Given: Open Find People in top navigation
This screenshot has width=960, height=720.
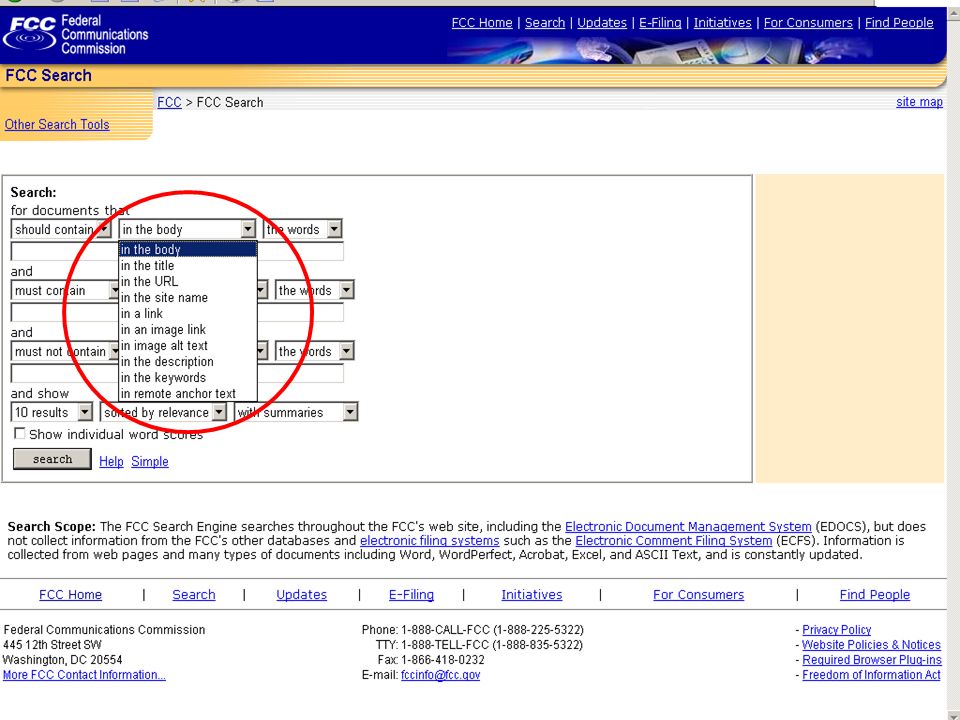Looking at the screenshot, I should tap(899, 23).
